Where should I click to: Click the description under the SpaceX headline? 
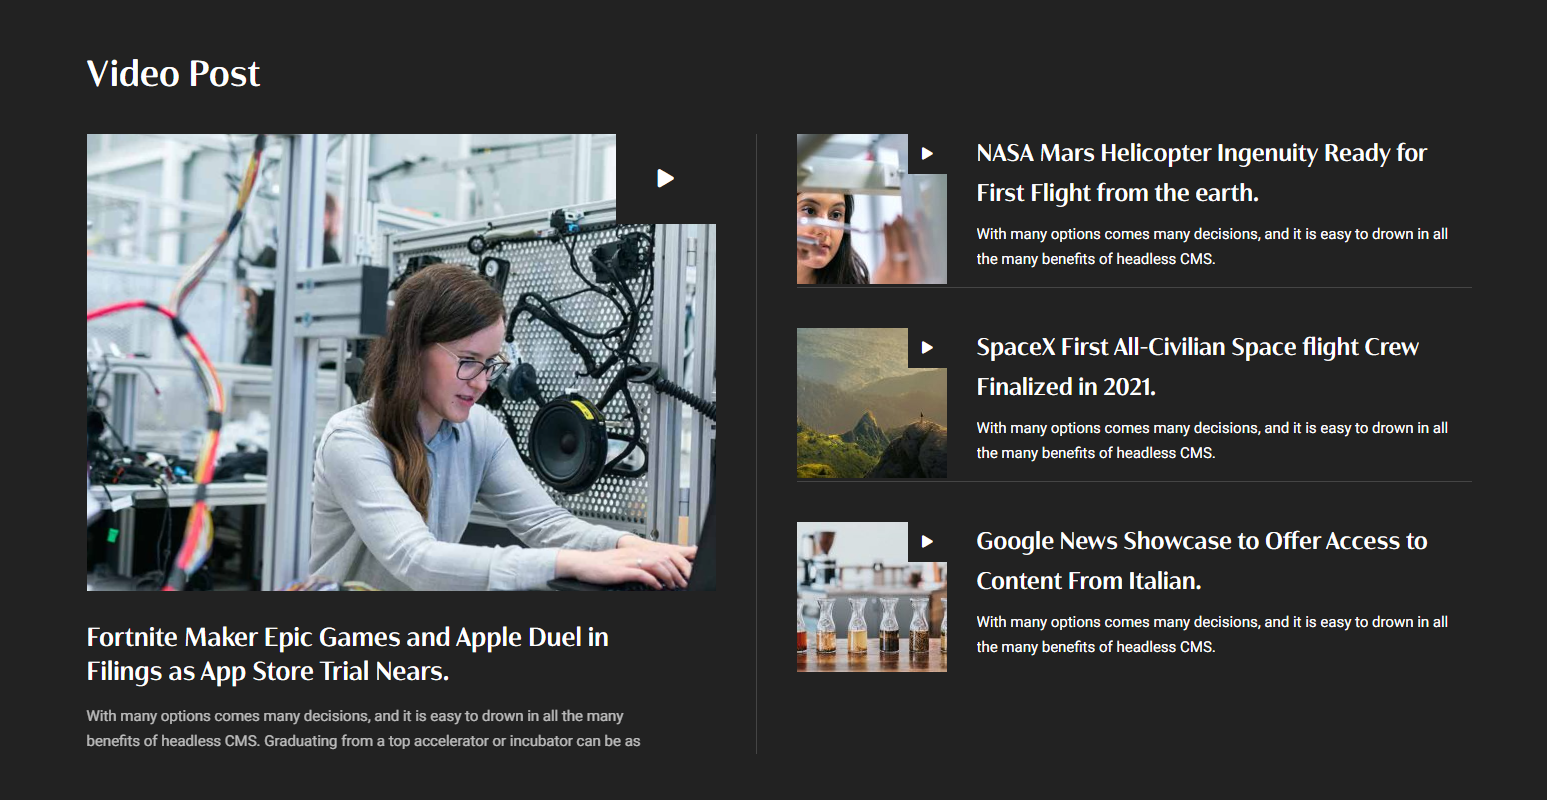(1212, 440)
